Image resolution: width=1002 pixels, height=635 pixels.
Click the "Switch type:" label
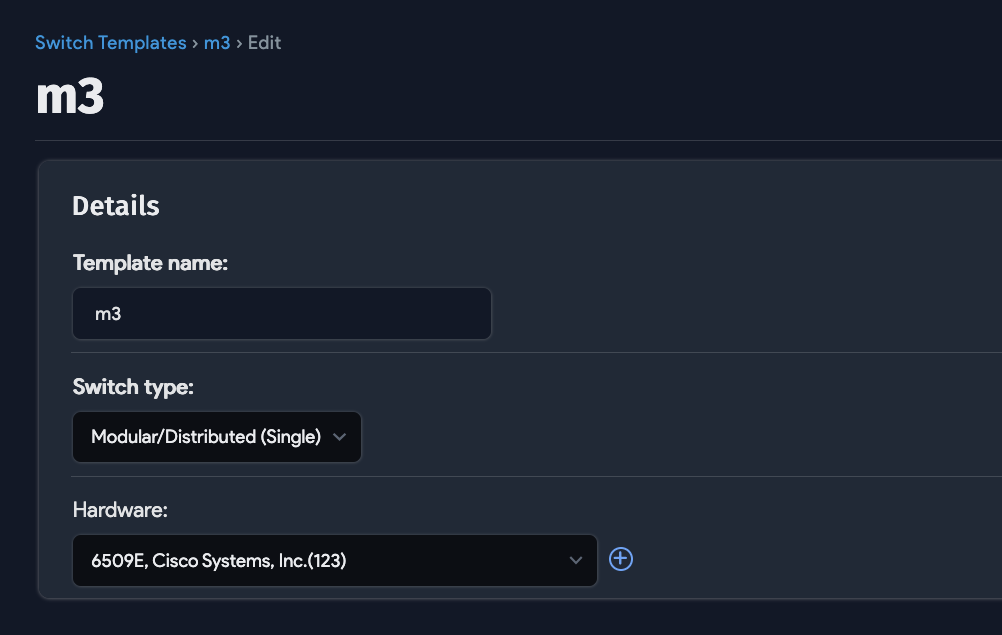coord(133,387)
